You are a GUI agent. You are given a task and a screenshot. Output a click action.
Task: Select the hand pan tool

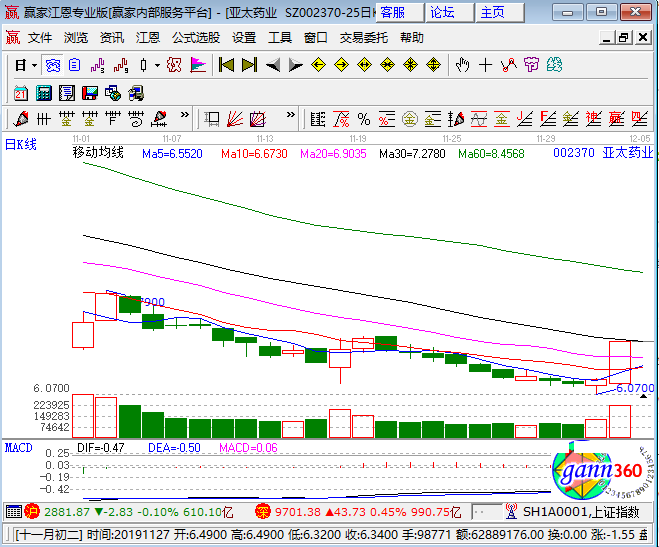click(x=462, y=65)
